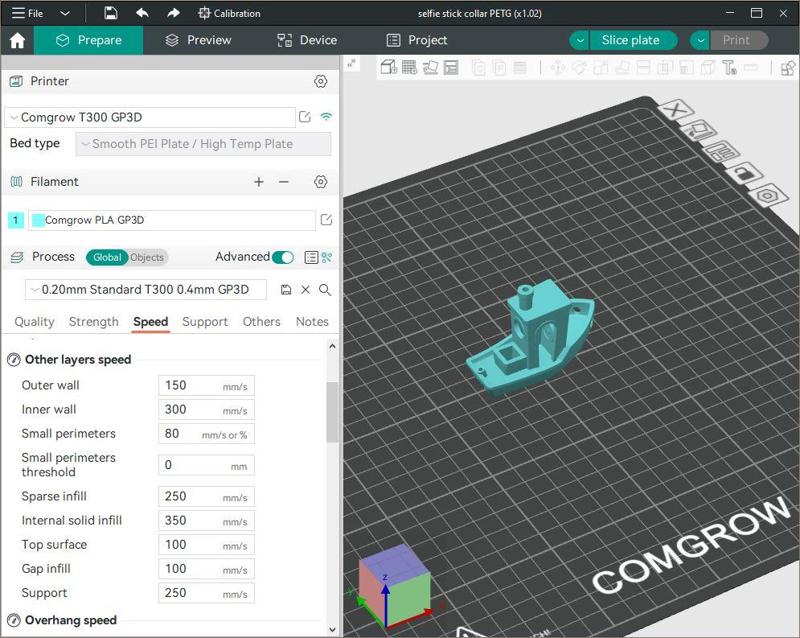800x638 pixels.
Task: Expand the Print options arrow
Action: click(701, 40)
